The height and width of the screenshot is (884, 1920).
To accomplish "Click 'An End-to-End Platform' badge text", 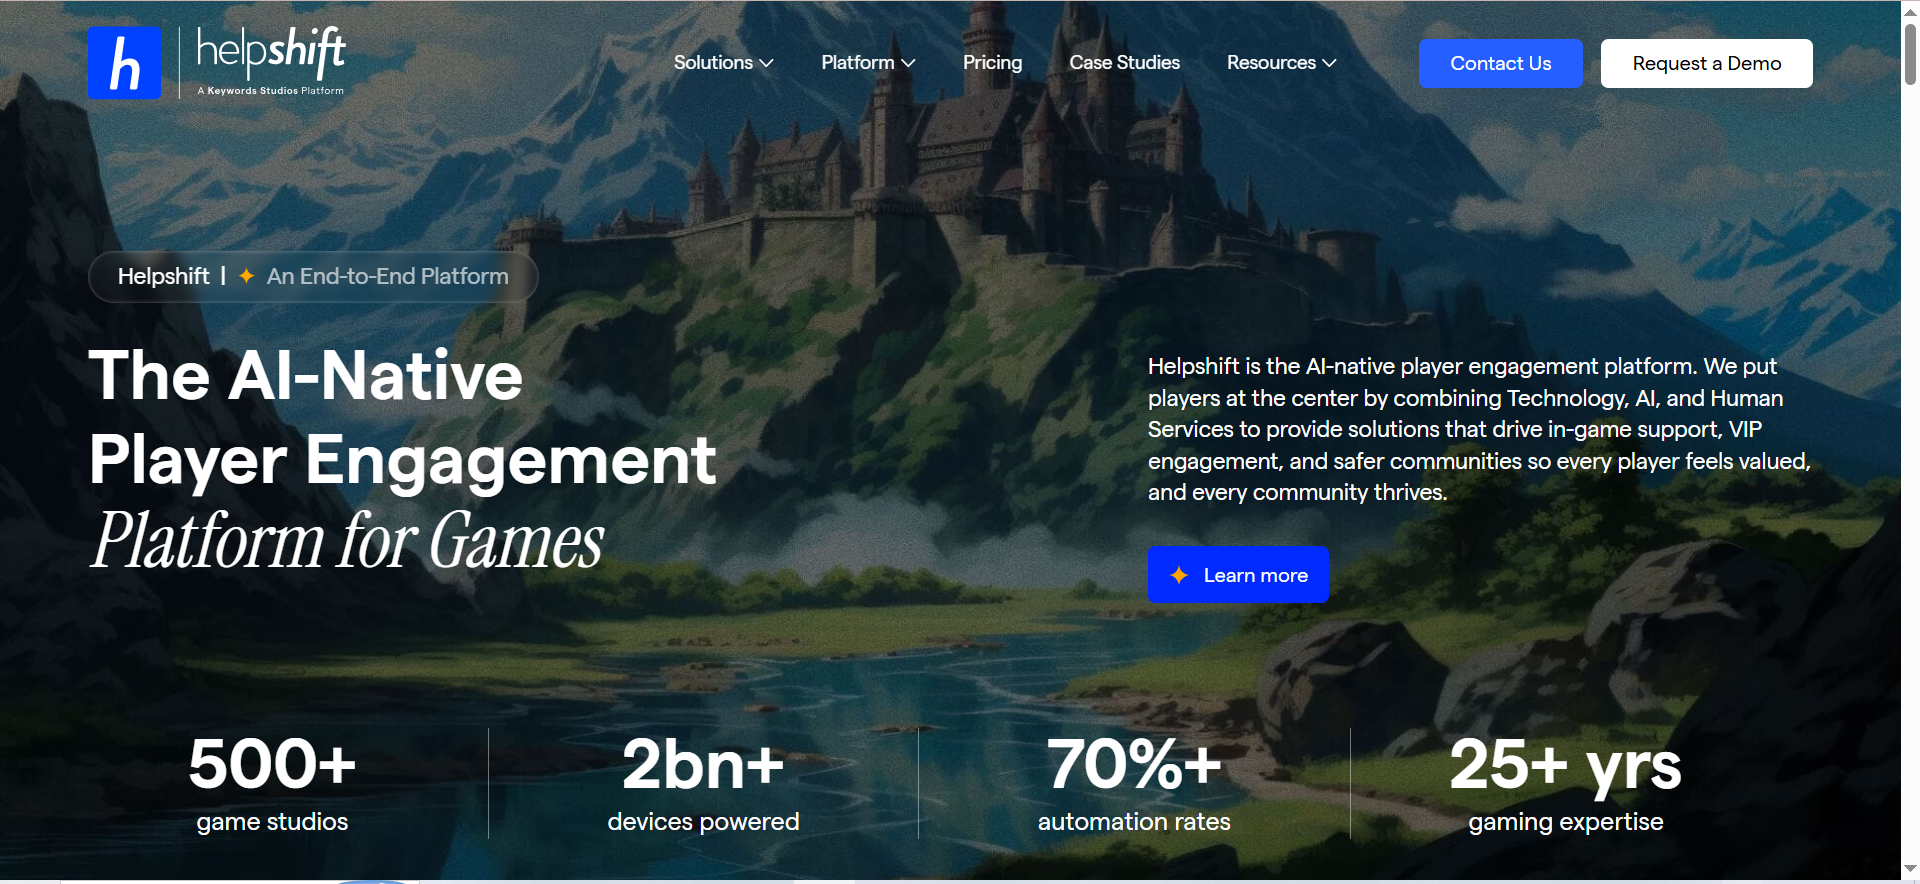I will tap(387, 276).
